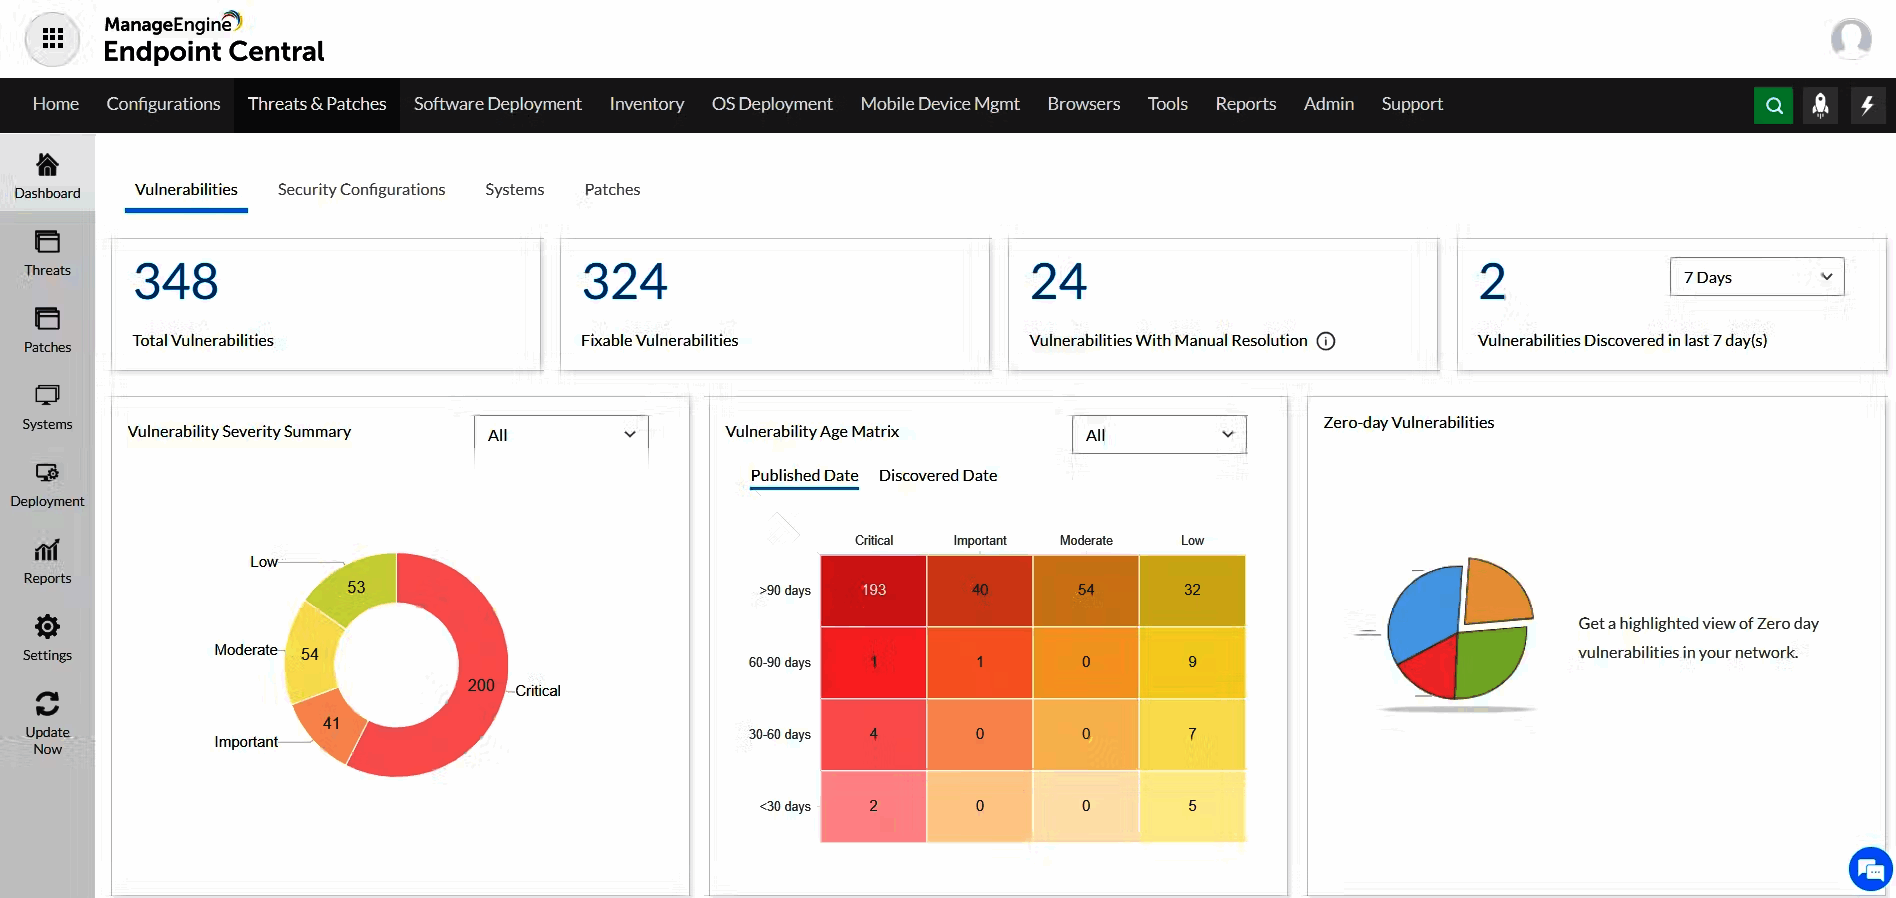The height and width of the screenshot is (898, 1896).
Task: Select the Published Date view
Action: (804, 476)
